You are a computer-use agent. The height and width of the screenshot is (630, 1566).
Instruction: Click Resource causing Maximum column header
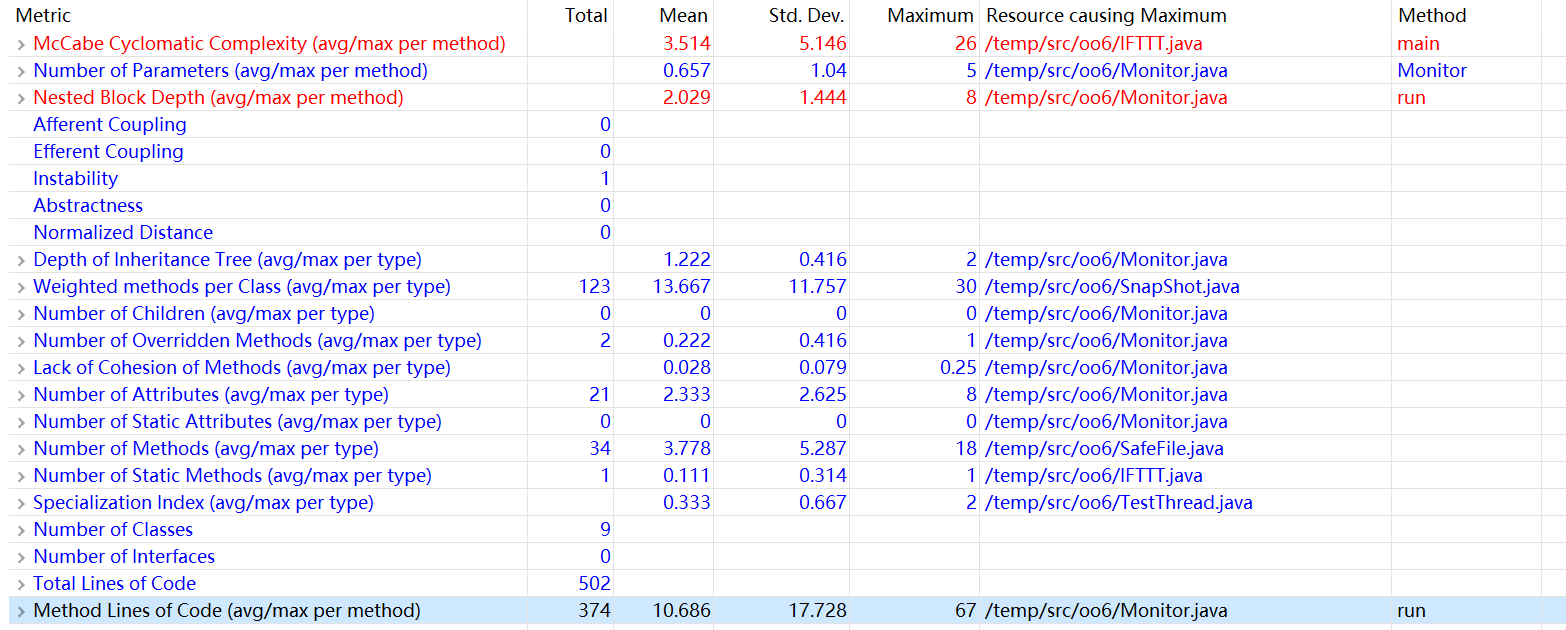coord(1105,16)
